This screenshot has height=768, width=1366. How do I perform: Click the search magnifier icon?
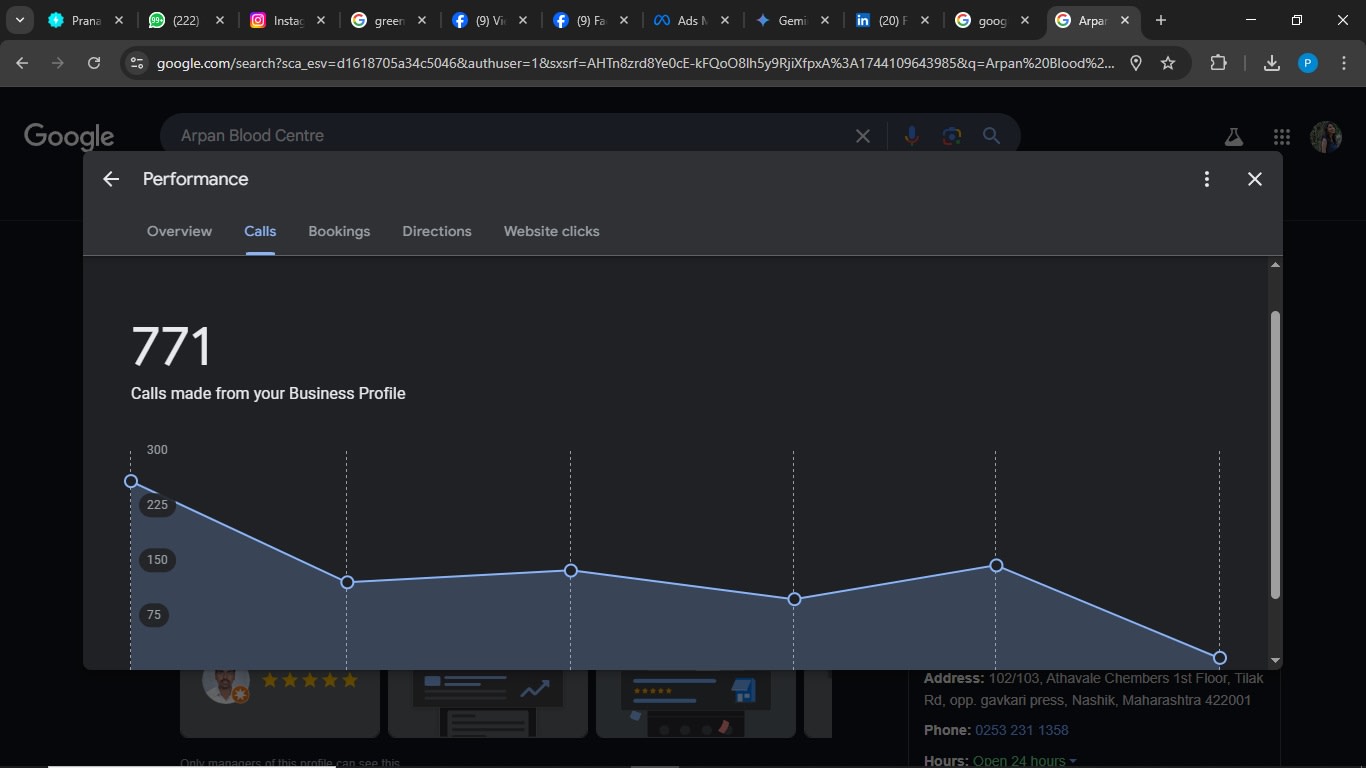(x=991, y=136)
